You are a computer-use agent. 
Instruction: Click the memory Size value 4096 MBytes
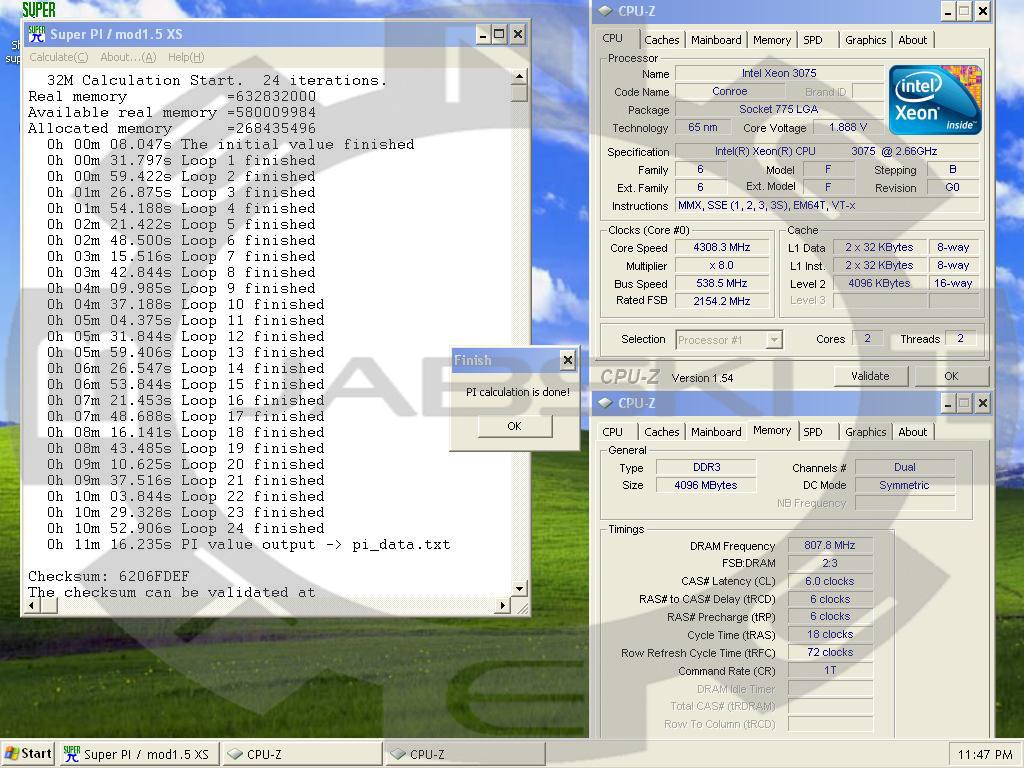(x=706, y=485)
